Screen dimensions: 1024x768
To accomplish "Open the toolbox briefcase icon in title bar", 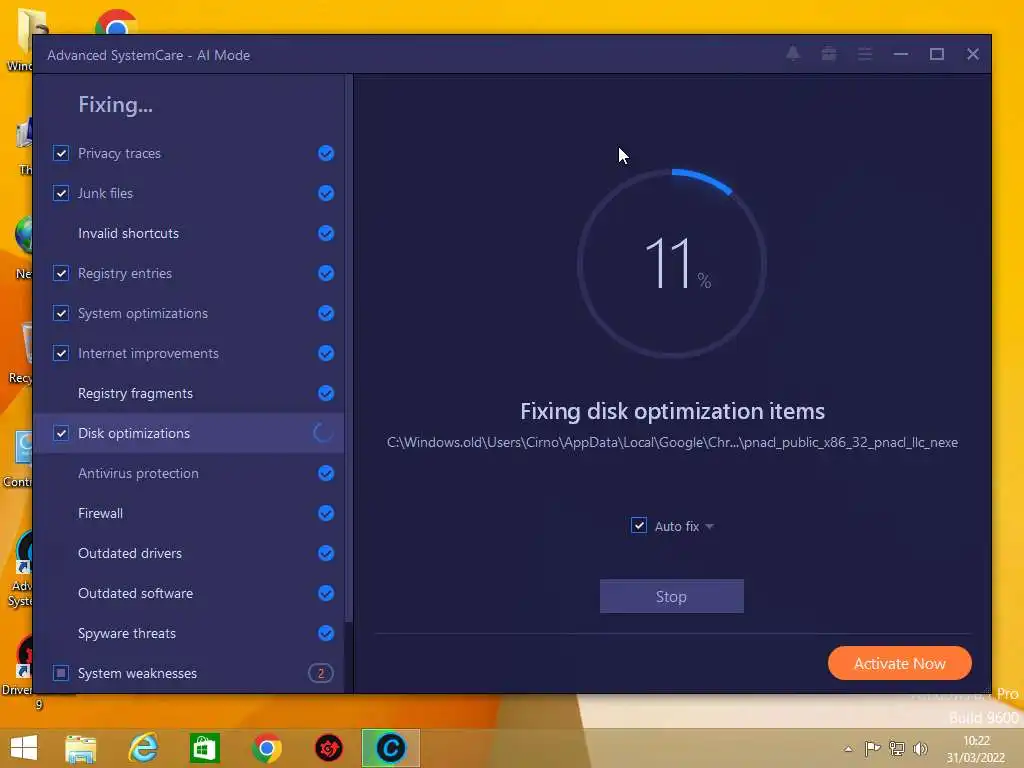I will pyautogui.click(x=829, y=54).
